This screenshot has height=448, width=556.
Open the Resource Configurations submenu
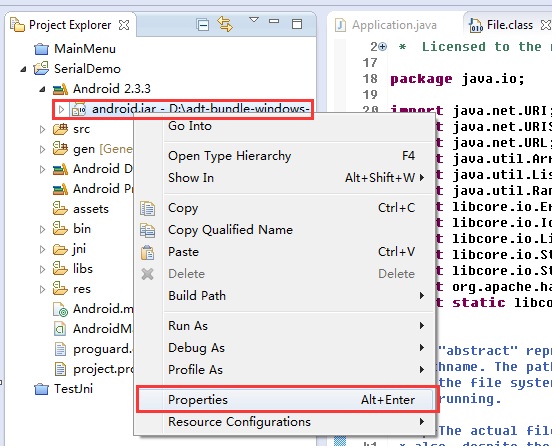285,422
